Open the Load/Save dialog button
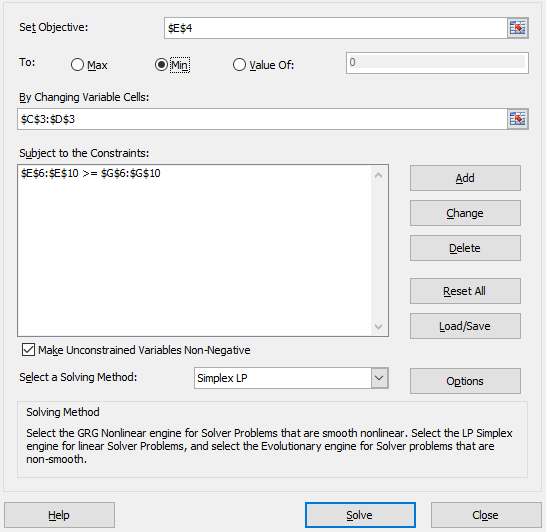 click(465, 326)
